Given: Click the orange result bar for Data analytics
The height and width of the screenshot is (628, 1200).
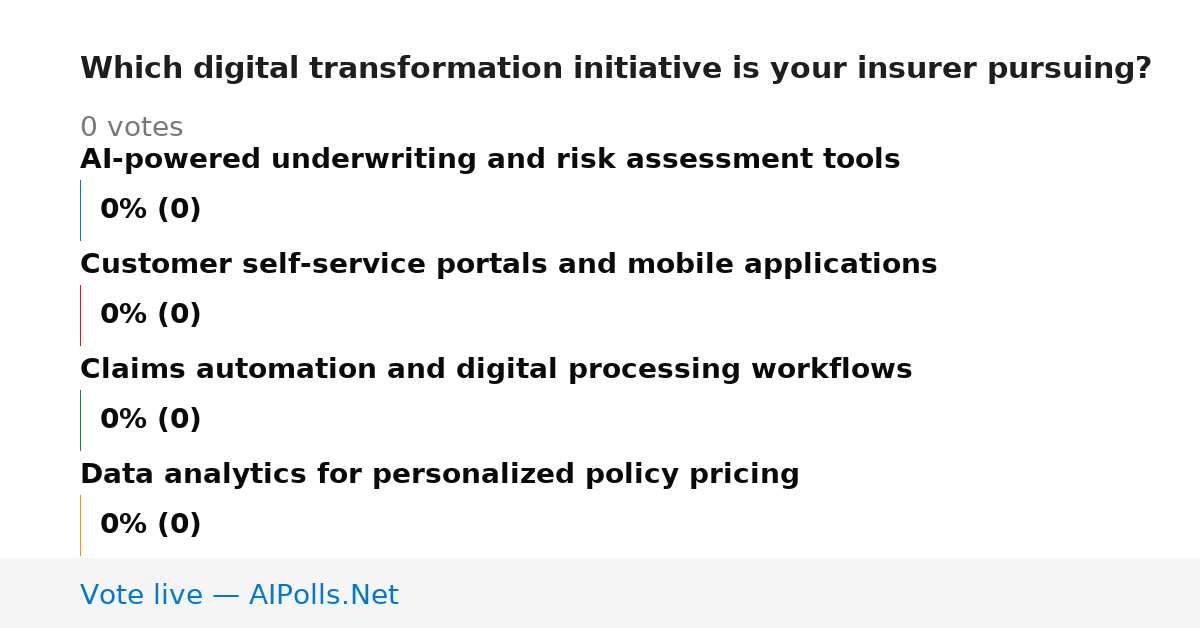Looking at the screenshot, I should point(80,525).
